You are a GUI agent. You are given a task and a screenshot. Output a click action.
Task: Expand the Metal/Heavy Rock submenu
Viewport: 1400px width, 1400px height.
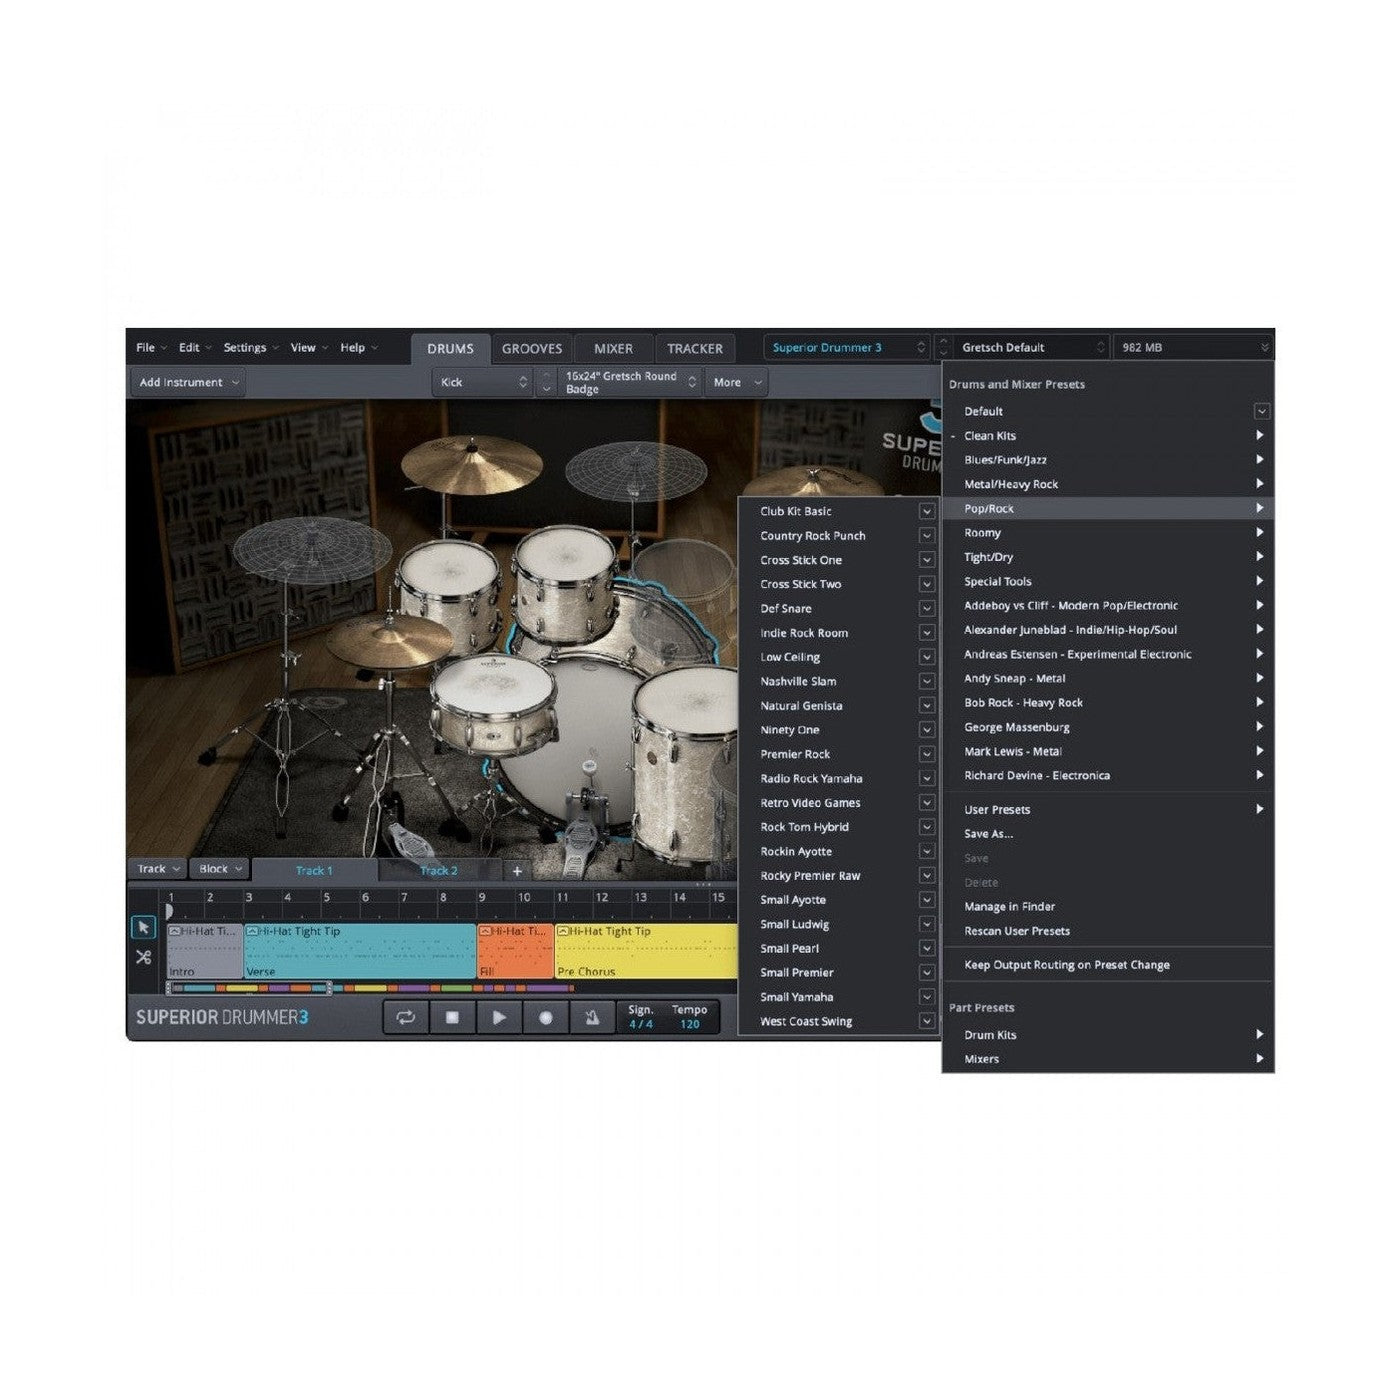click(x=1108, y=484)
